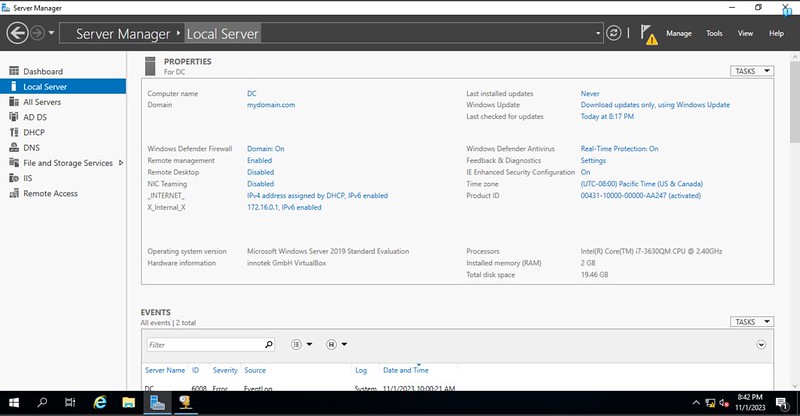Click IE Enhanced Security Configuration On link
Viewport: 800px width, 416px height.
click(x=585, y=172)
